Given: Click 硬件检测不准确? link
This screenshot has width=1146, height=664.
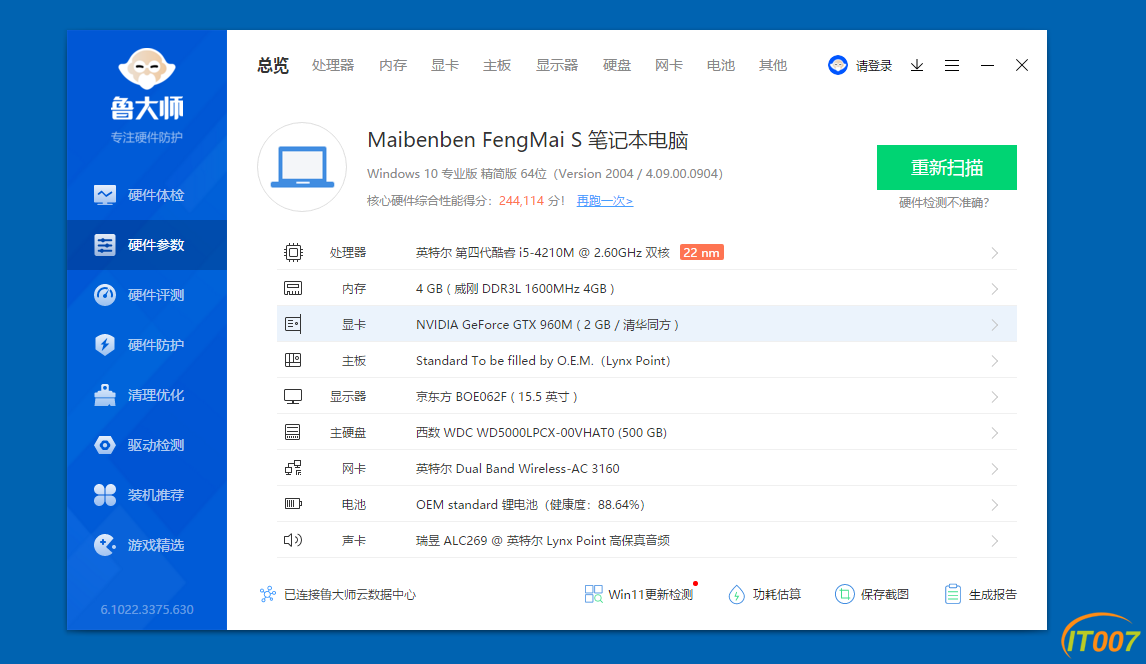Looking at the screenshot, I should click(944, 203).
